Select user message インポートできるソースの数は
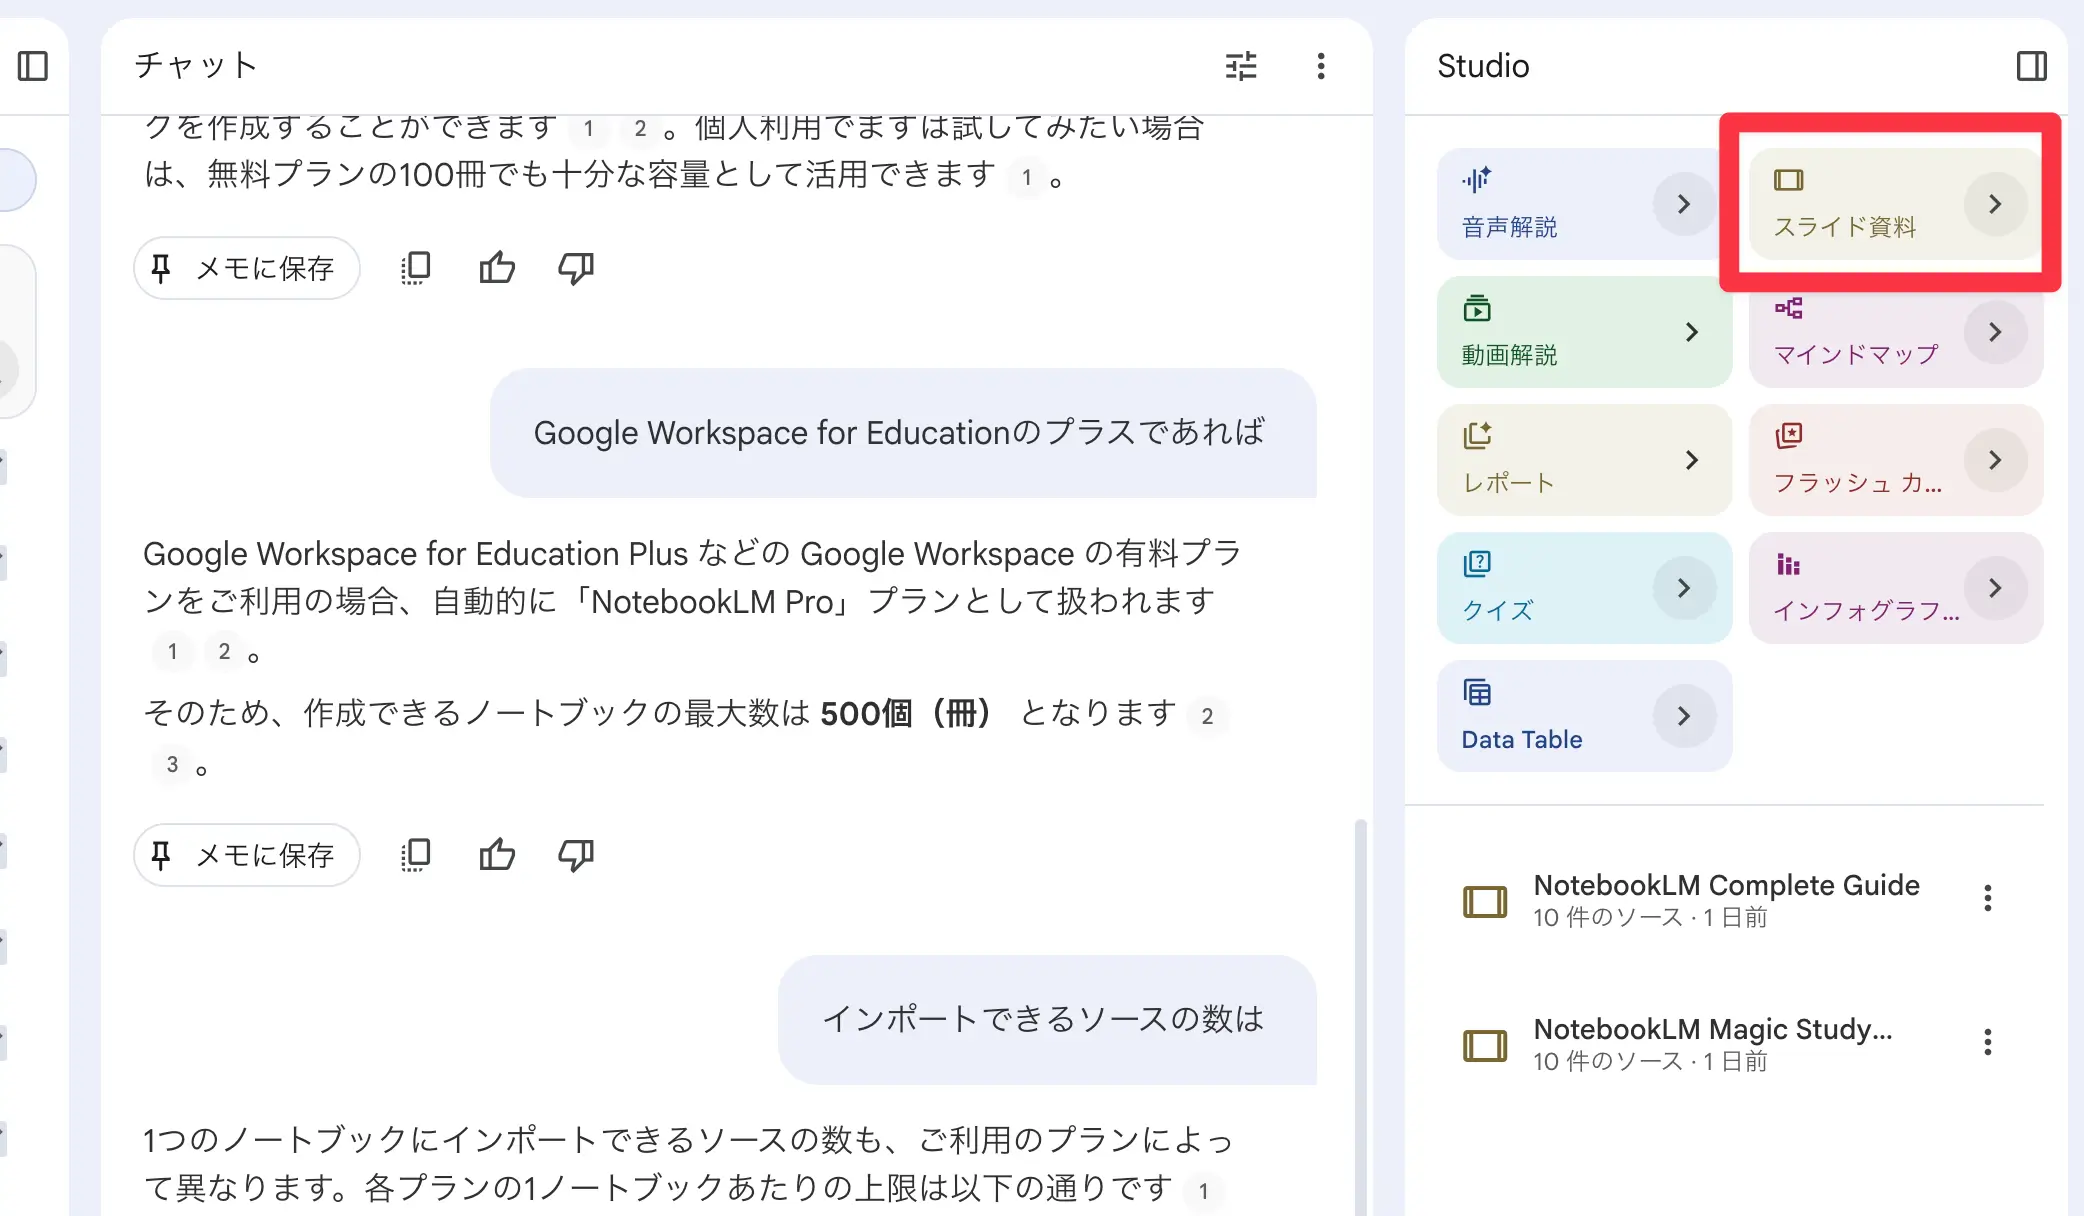The width and height of the screenshot is (2084, 1216). (1047, 1020)
